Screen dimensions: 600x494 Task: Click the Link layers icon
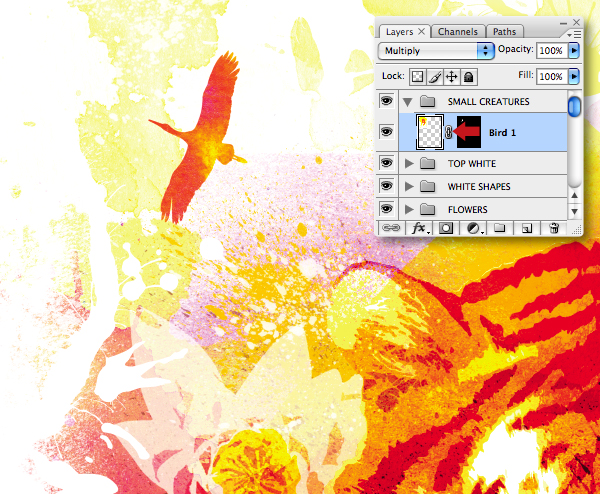391,228
